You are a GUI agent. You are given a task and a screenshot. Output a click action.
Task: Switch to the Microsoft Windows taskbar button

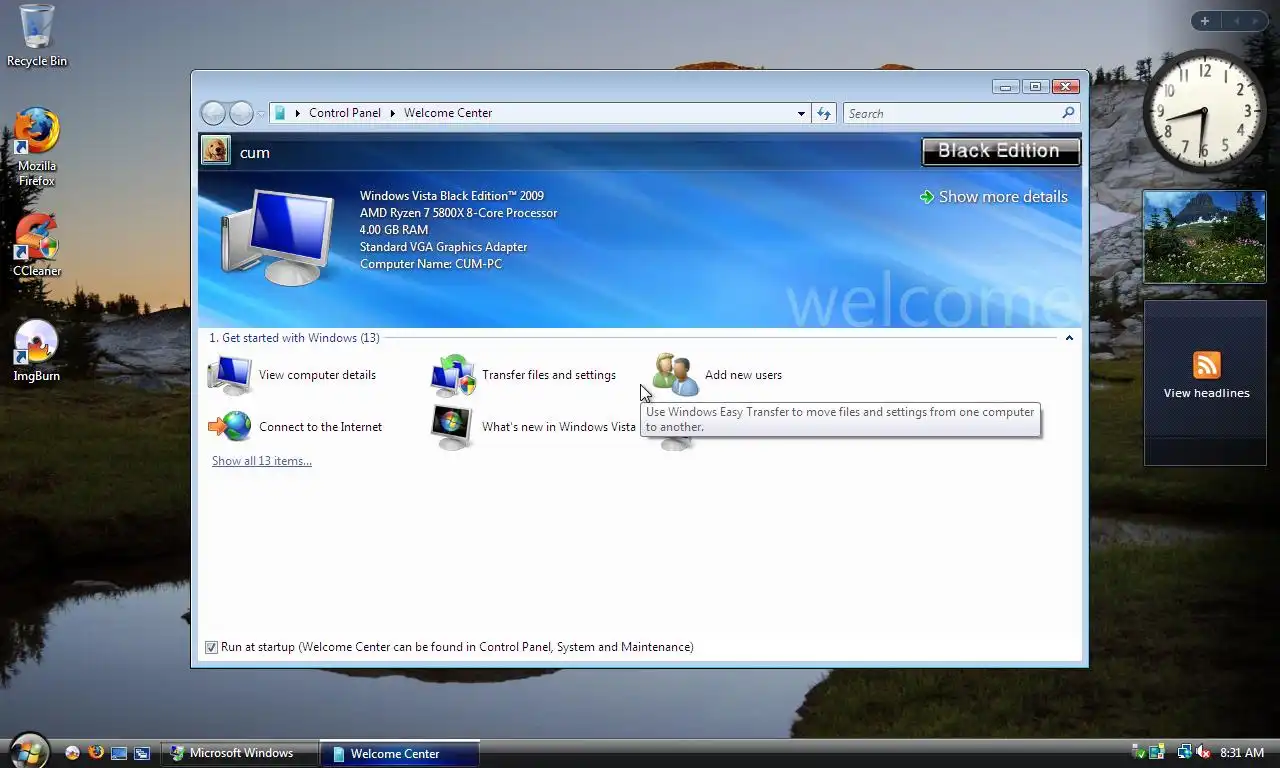click(x=239, y=753)
